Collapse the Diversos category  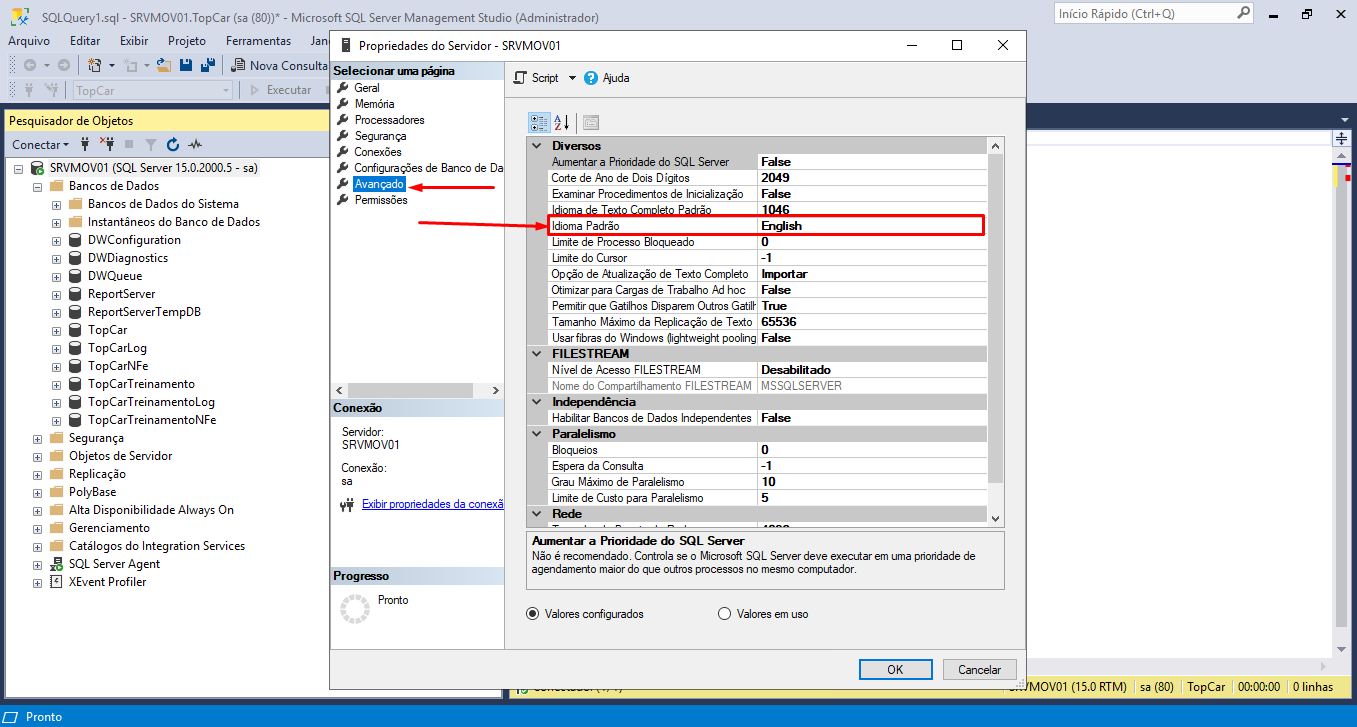pos(536,146)
